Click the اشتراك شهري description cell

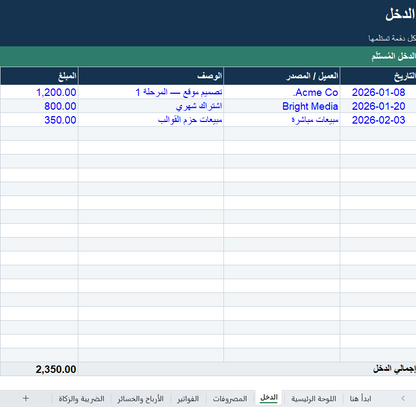click(x=151, y=106)
